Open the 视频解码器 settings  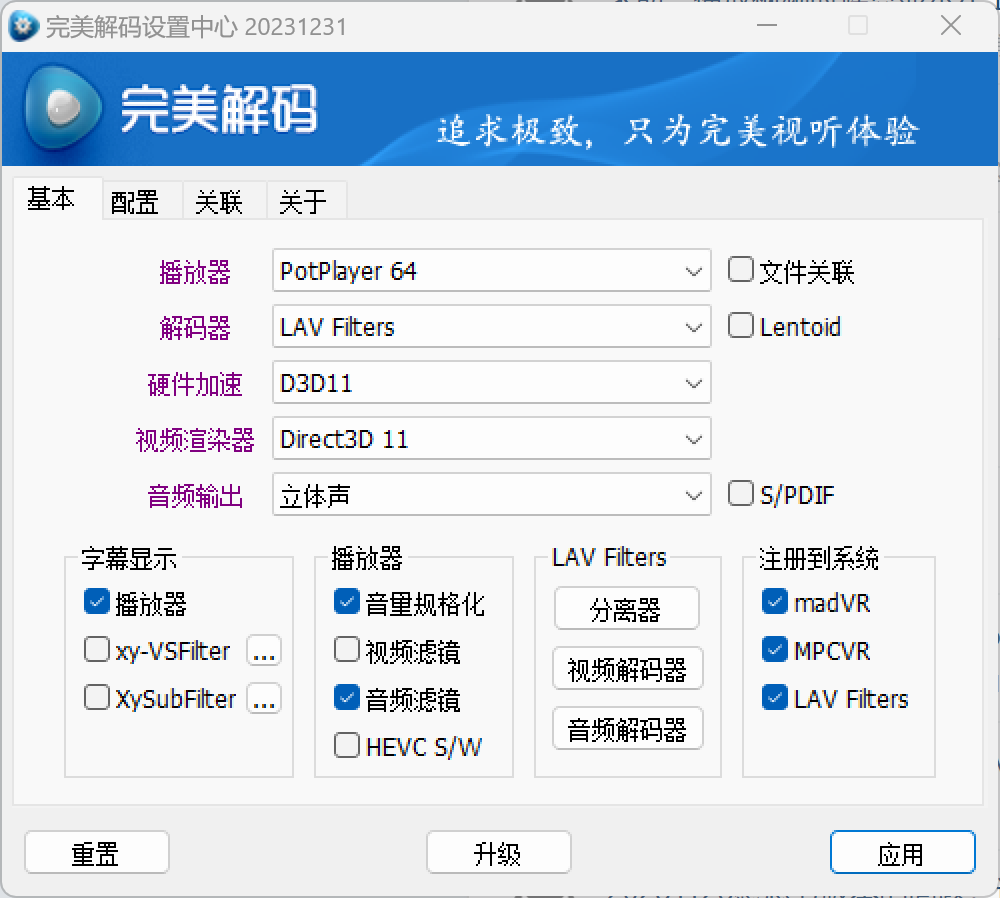point(628,668)
